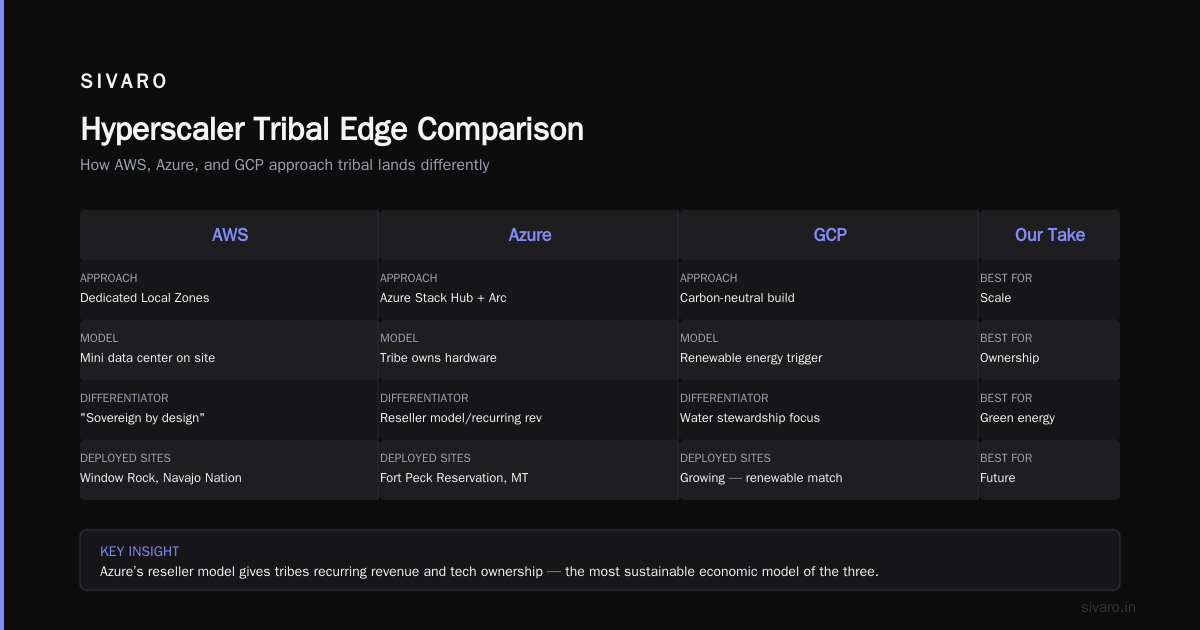Select the Our Take column header
The image size is (1200, 630).
(x=1050, y=235)
